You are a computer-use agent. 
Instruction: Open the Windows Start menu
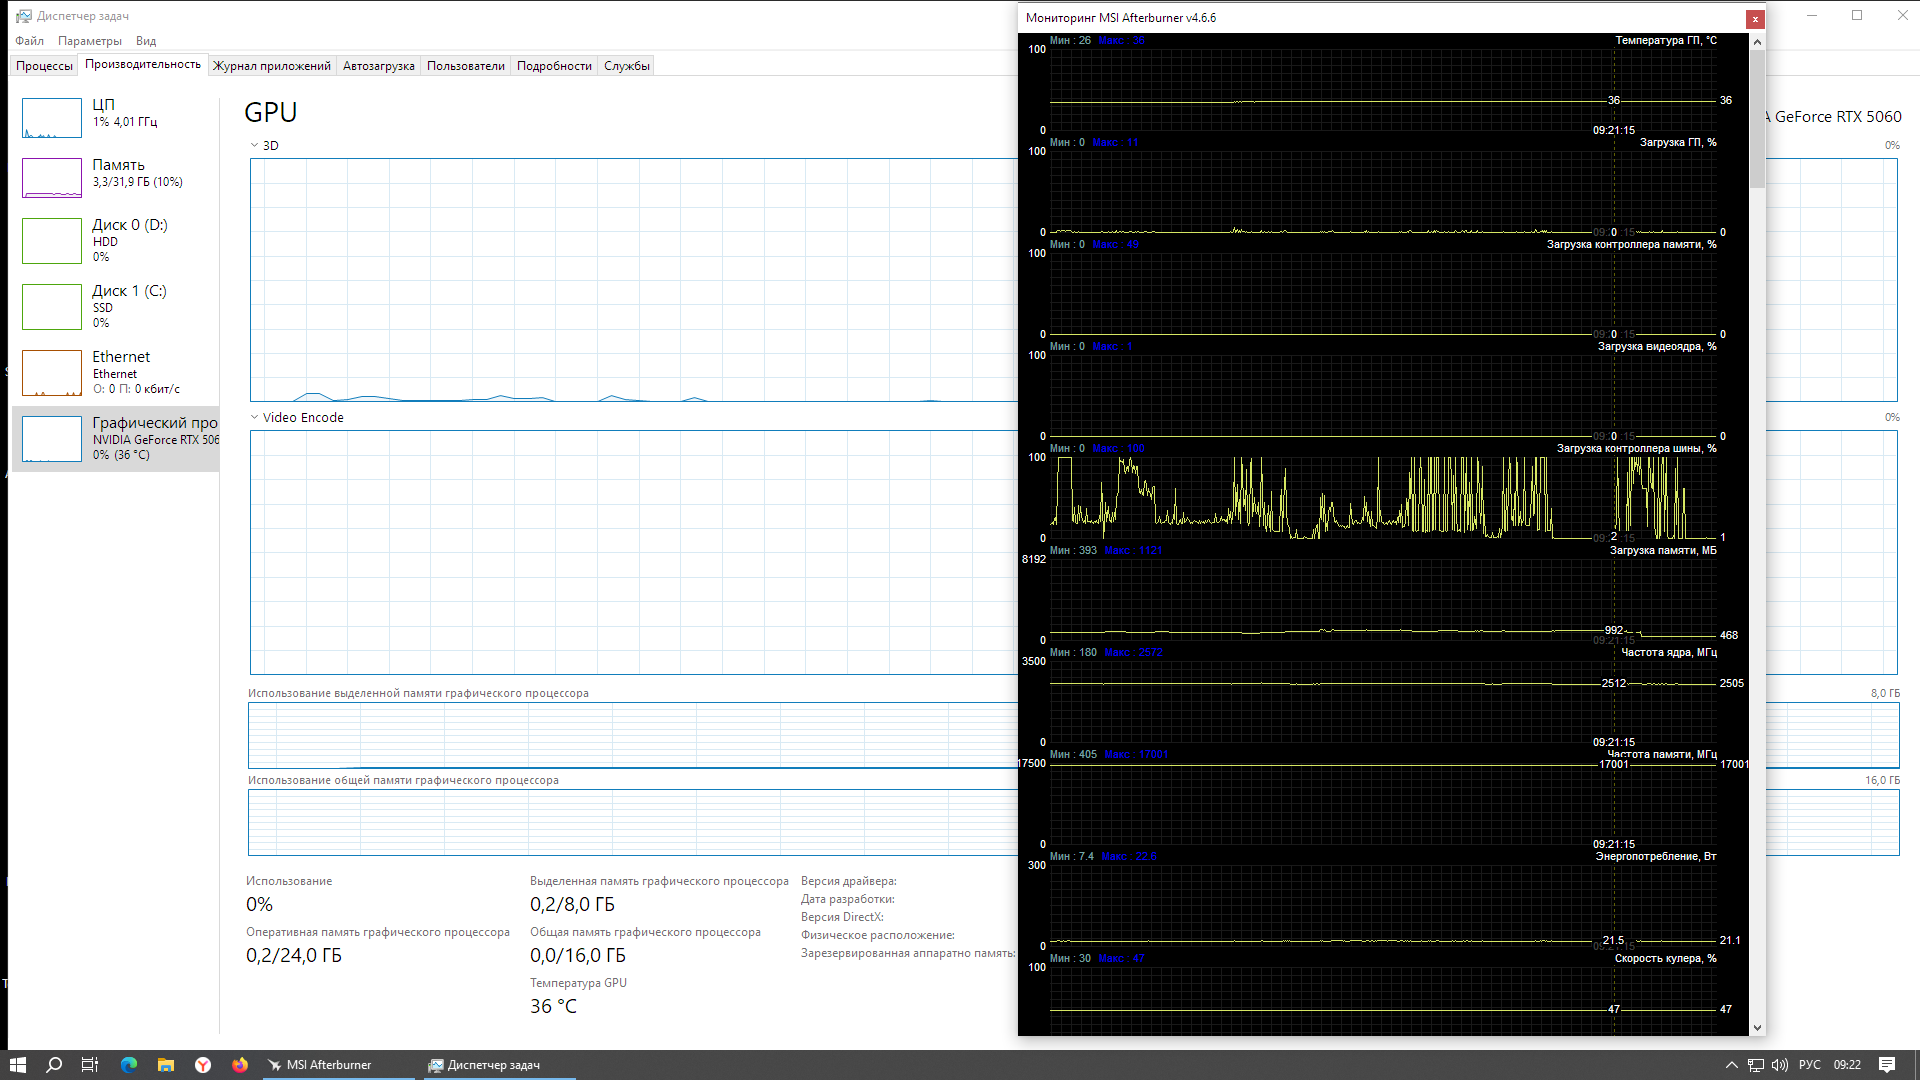pos(17,1065)
